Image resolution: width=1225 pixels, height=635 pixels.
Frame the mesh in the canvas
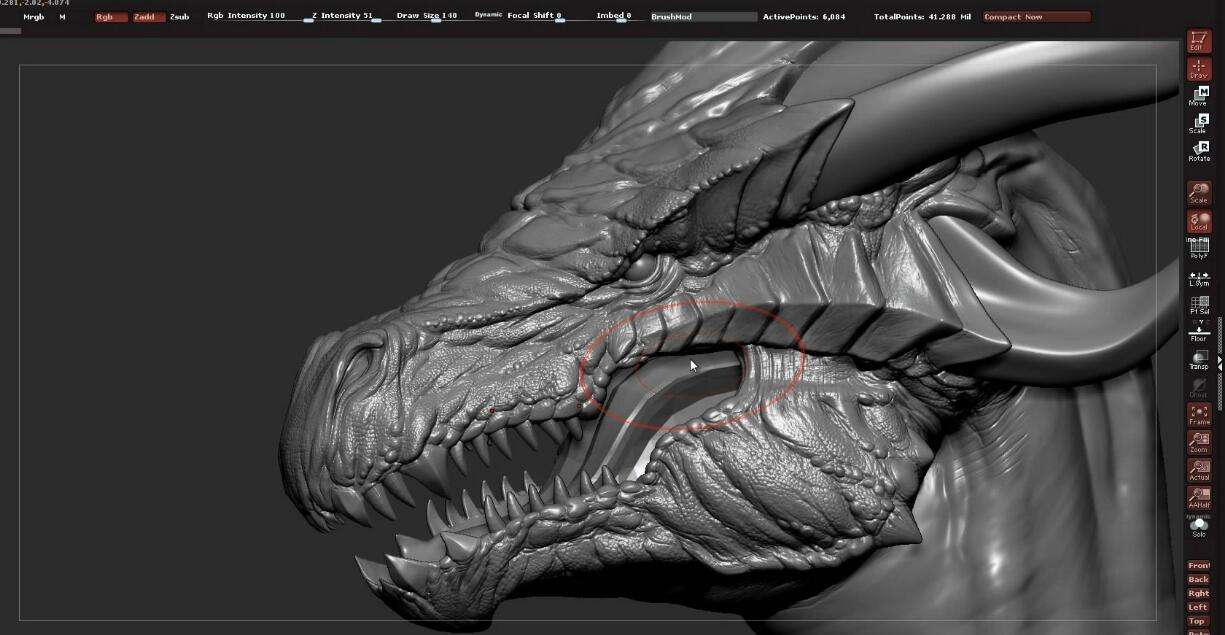coord(1199,415)
